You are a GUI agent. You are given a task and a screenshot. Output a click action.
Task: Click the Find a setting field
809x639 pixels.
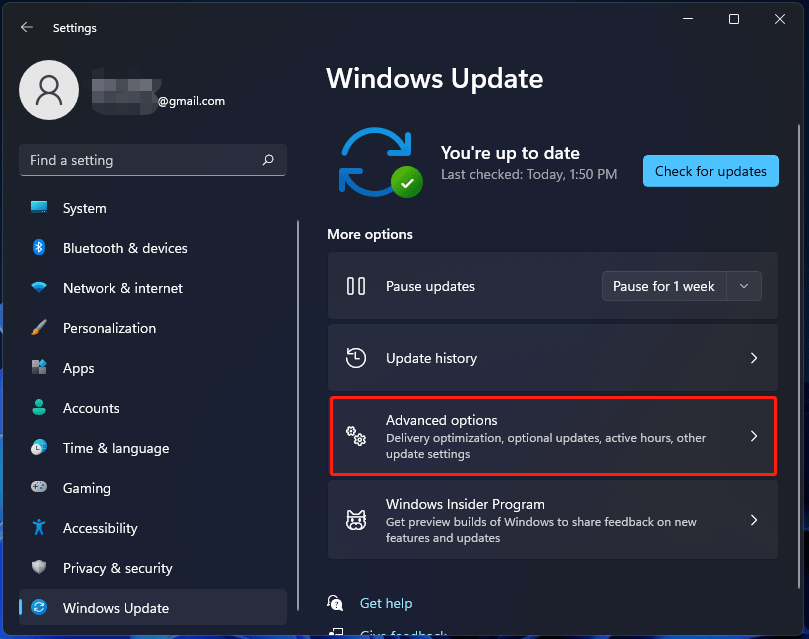click(x=153, y=160)
